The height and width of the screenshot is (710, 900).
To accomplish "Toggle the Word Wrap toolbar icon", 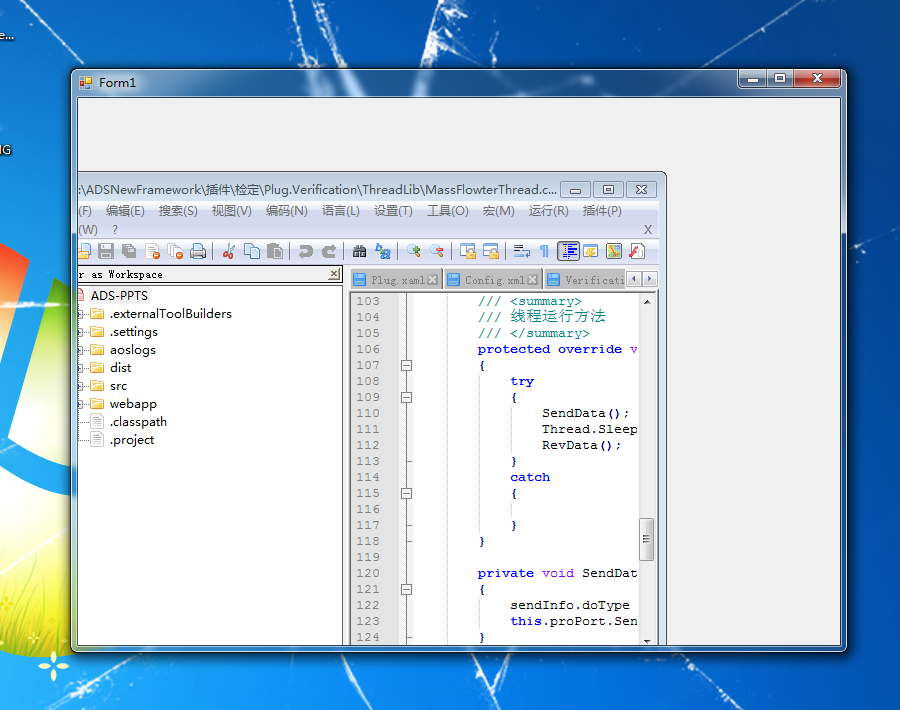I will coord(521,251).
